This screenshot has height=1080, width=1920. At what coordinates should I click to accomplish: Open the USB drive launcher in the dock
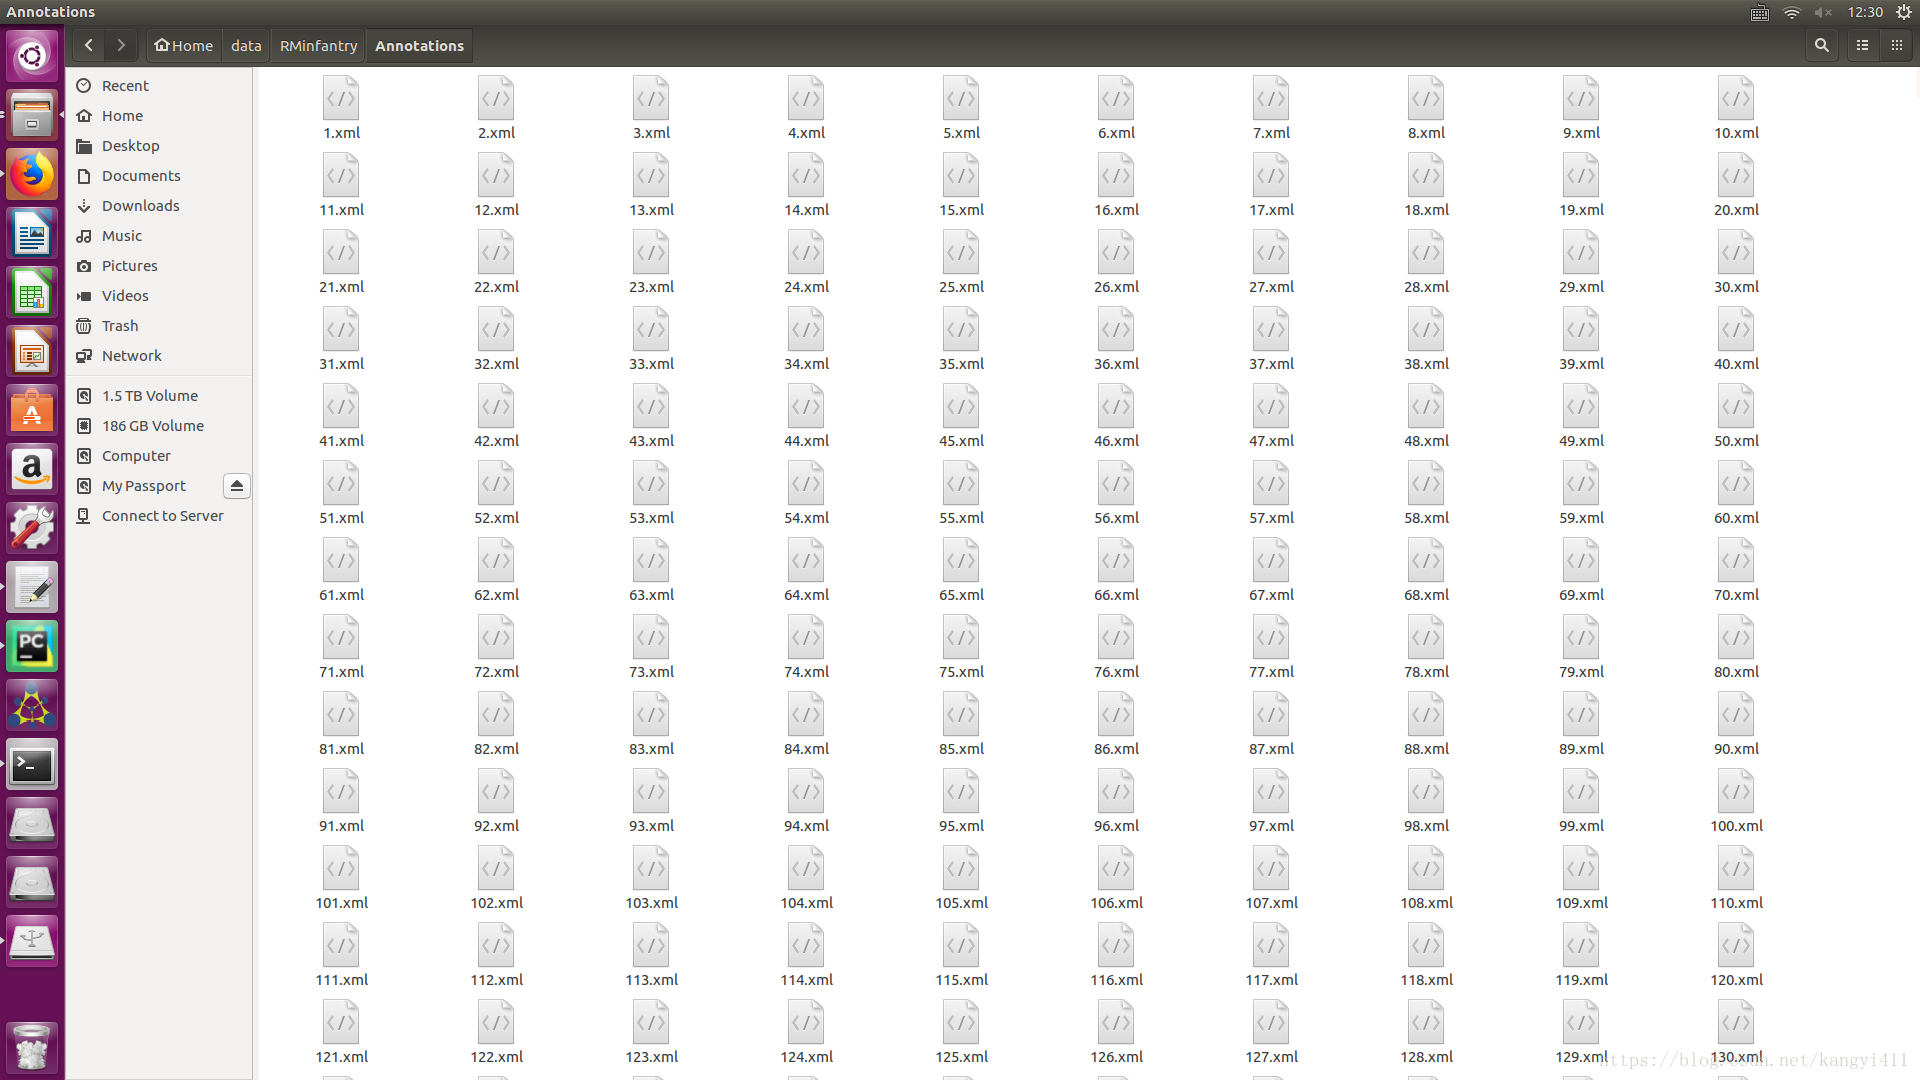[32, 942]
